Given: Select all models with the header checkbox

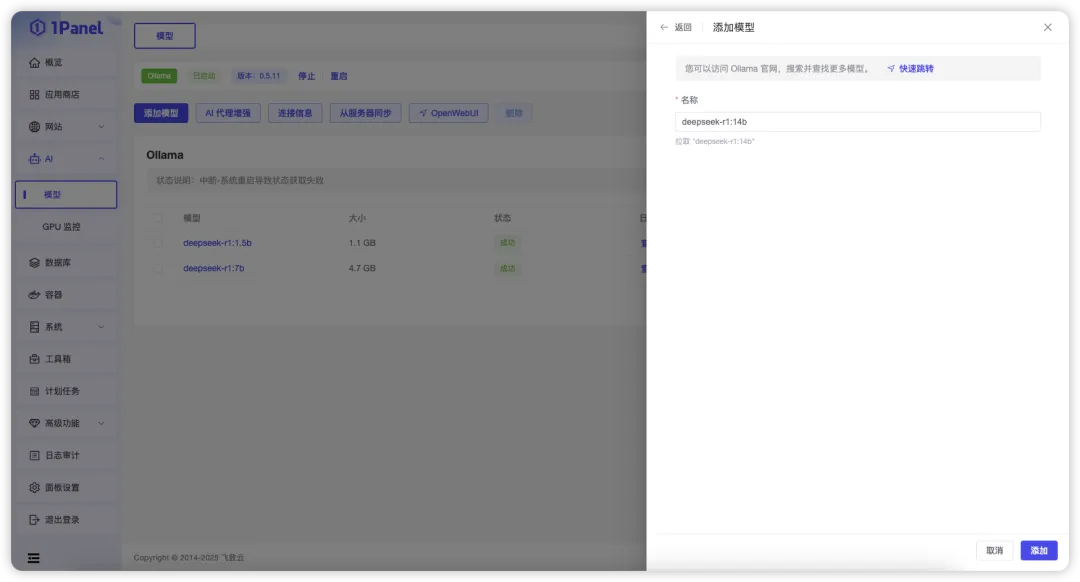Looking at the screenshot, I should [157, 218].
